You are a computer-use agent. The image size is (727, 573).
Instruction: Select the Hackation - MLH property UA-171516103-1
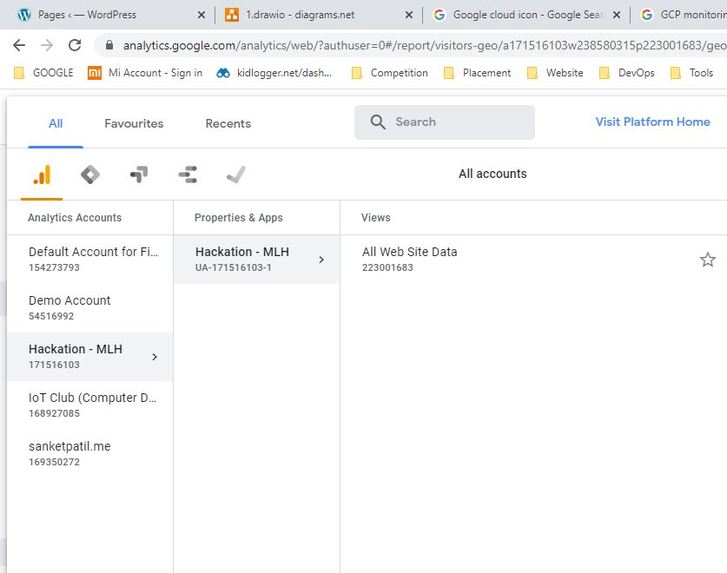(257, 259)
